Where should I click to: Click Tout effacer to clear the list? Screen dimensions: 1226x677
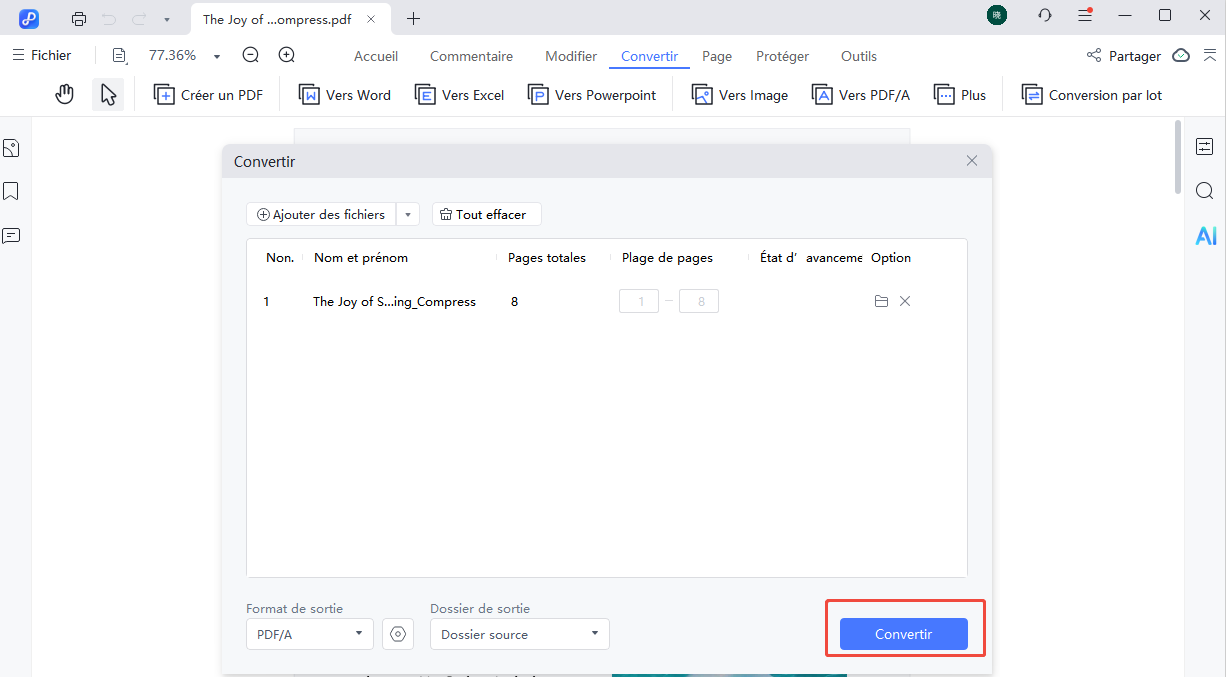[x=486, y=214]
